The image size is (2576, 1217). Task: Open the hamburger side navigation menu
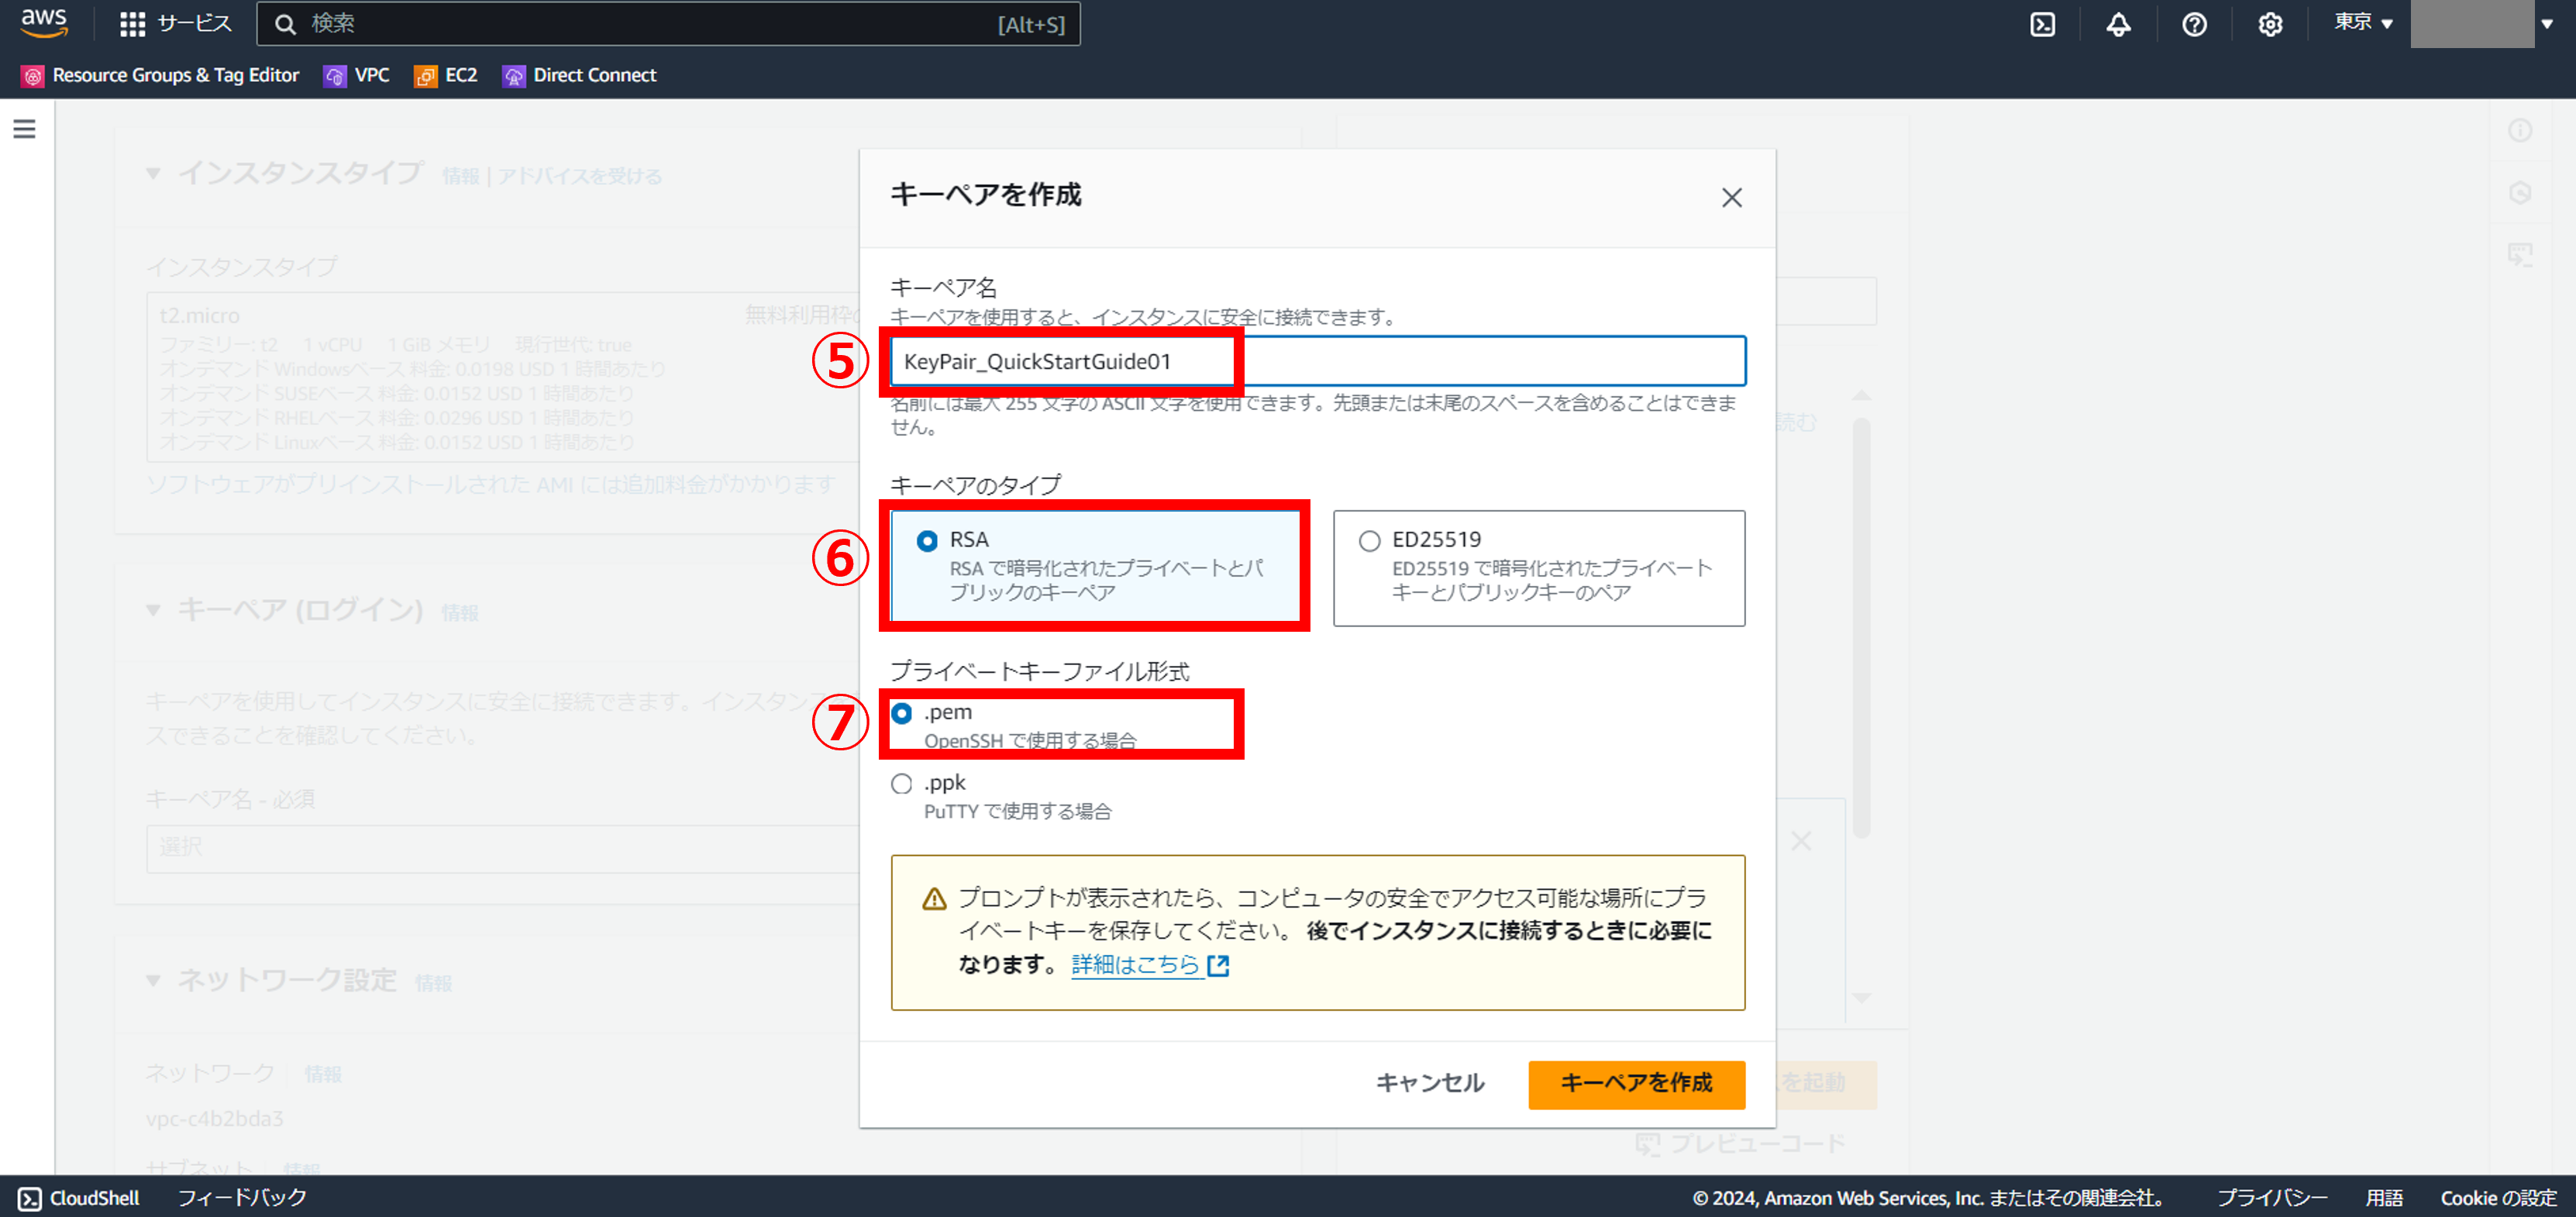point(24,129)
